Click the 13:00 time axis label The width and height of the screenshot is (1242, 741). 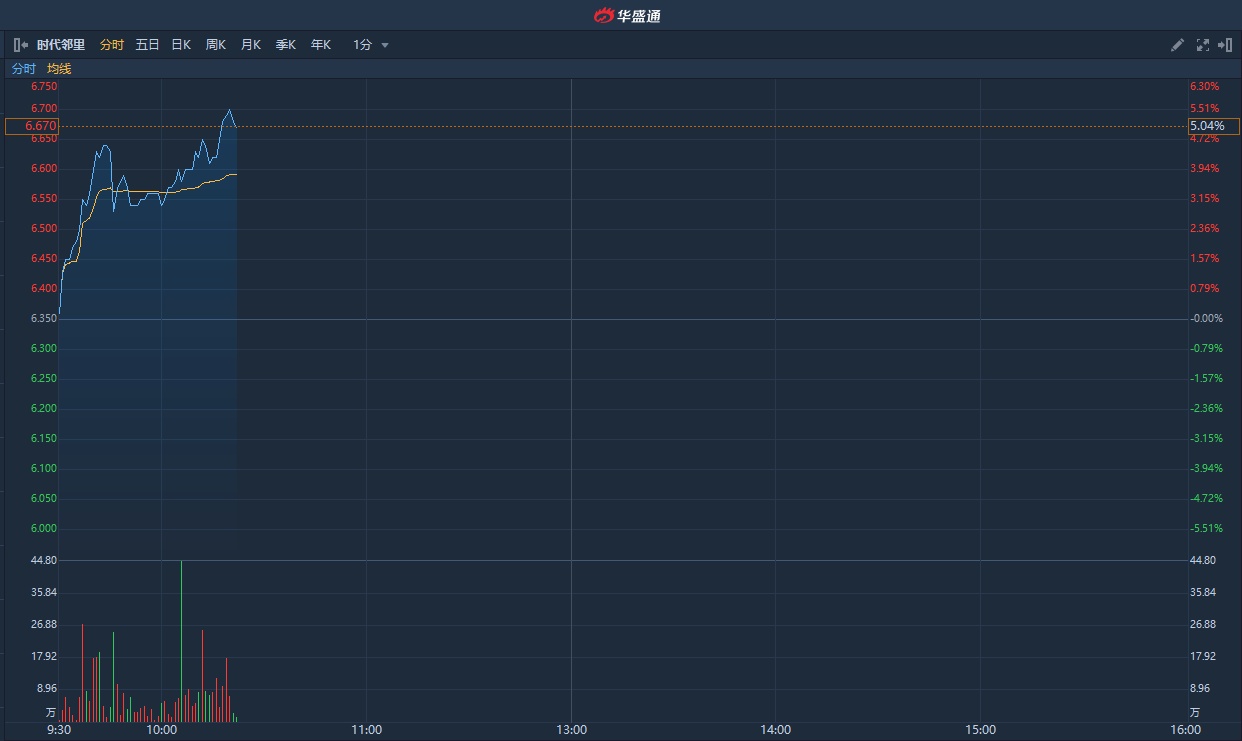(571, 730)
